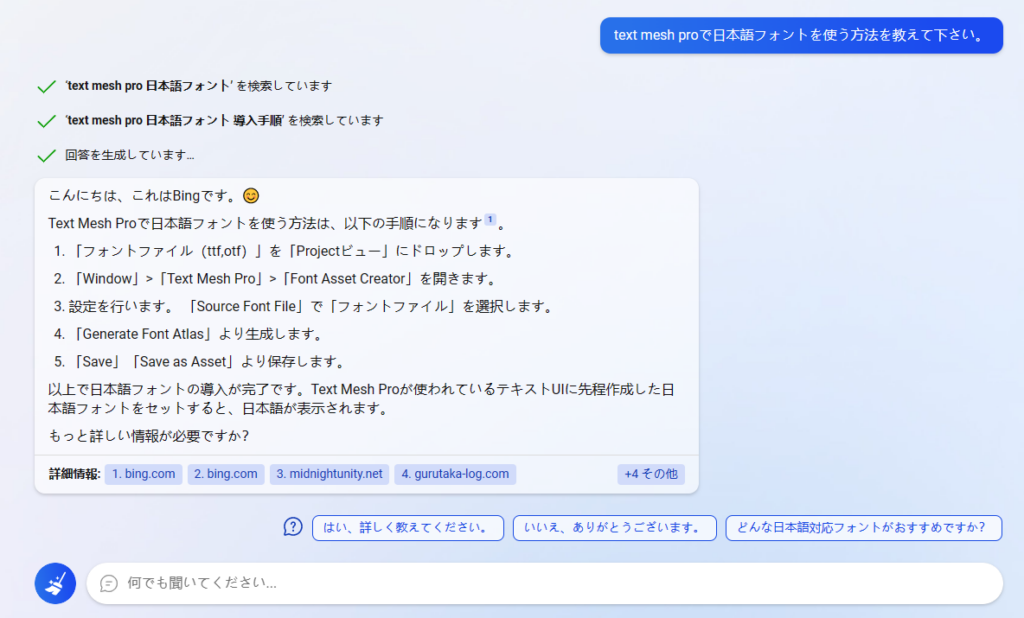Image resolution: width=1024 pixels, height=618 pixels.
Task: Click the first search status 'text mesh pro 日本語フォント'
Action: (x=199, y=86)
